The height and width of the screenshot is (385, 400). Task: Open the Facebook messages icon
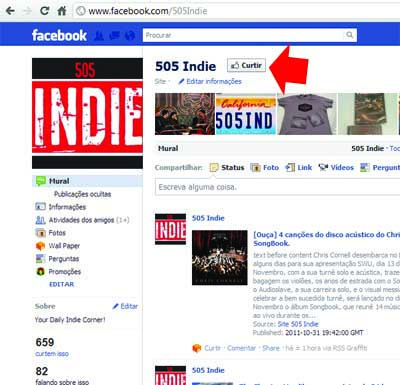(114, 35)
